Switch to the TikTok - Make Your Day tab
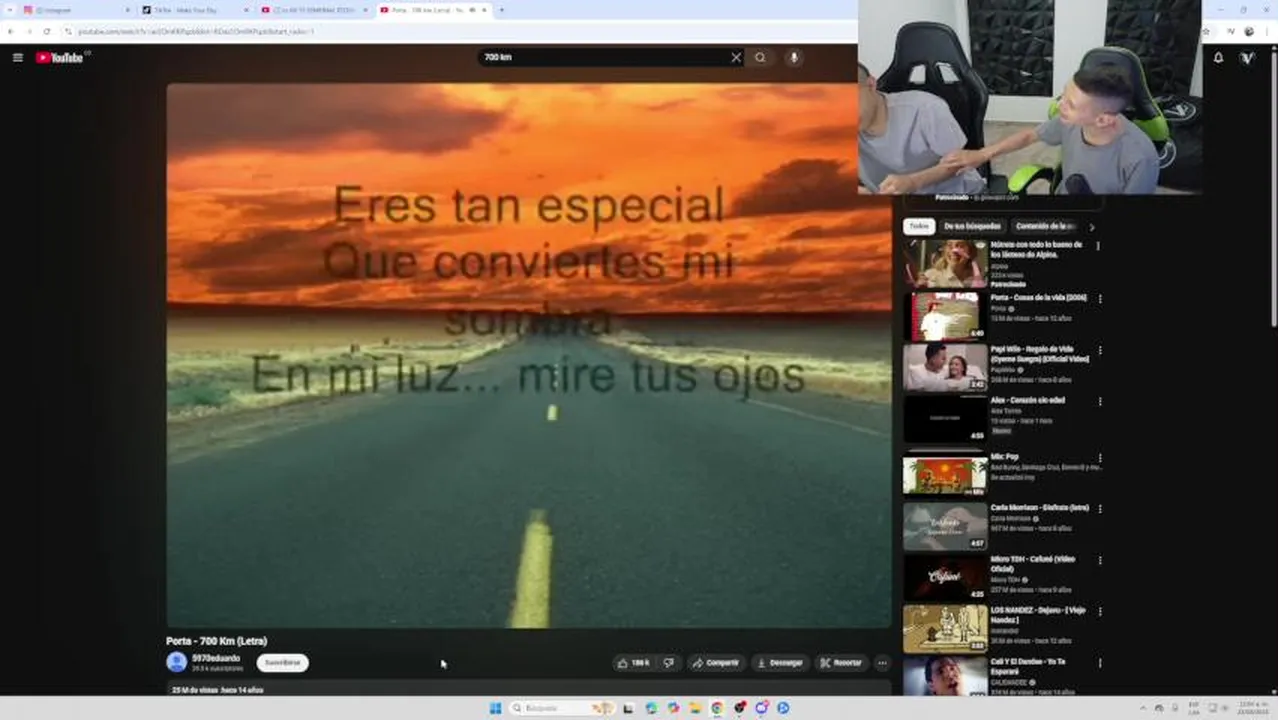This screenshot has height=720, width=1278. pyautogui.click(x=193, y=10)
